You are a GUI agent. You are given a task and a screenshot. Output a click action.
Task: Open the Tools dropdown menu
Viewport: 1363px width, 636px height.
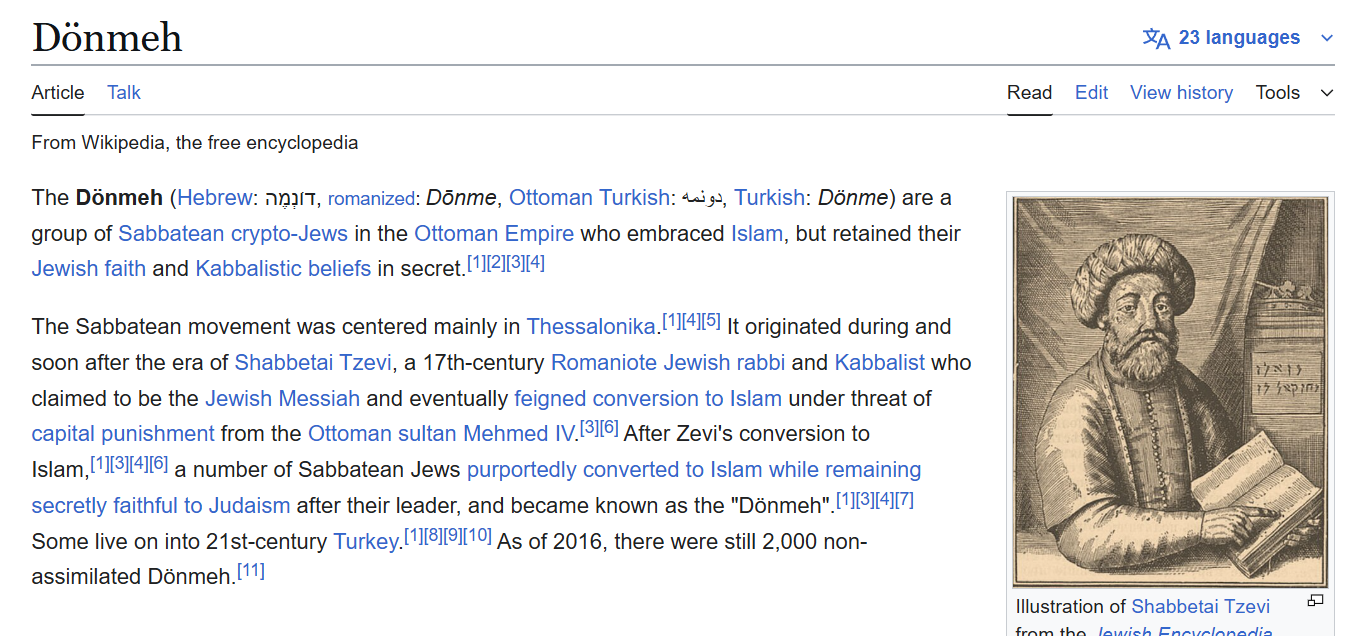pyautogui.click(x=1294, y=93)
